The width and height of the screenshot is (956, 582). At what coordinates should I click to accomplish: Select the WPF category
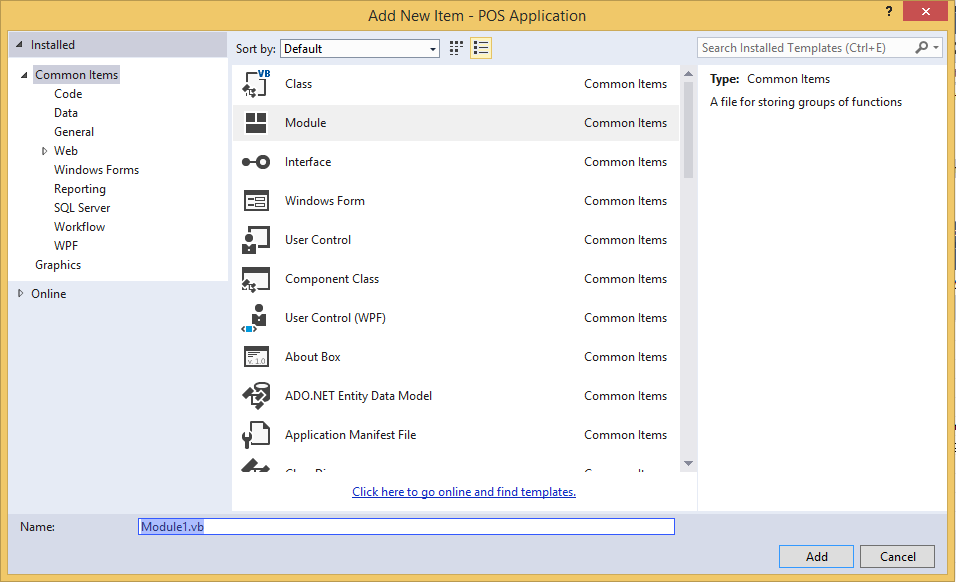click(x=66, y=246)
